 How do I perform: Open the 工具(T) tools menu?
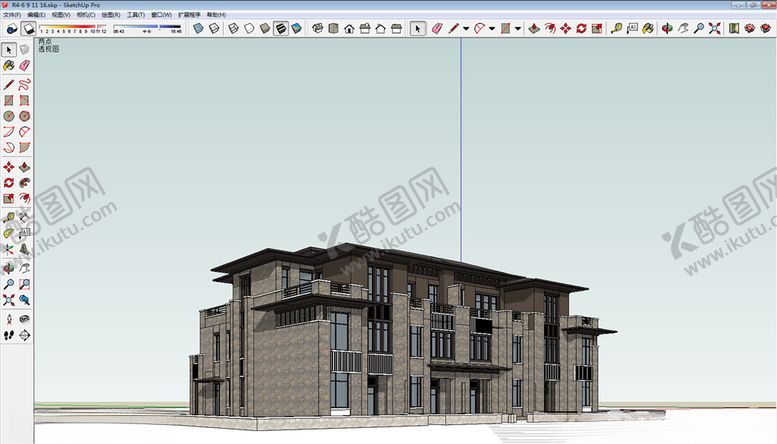click(x=135, y=15)
